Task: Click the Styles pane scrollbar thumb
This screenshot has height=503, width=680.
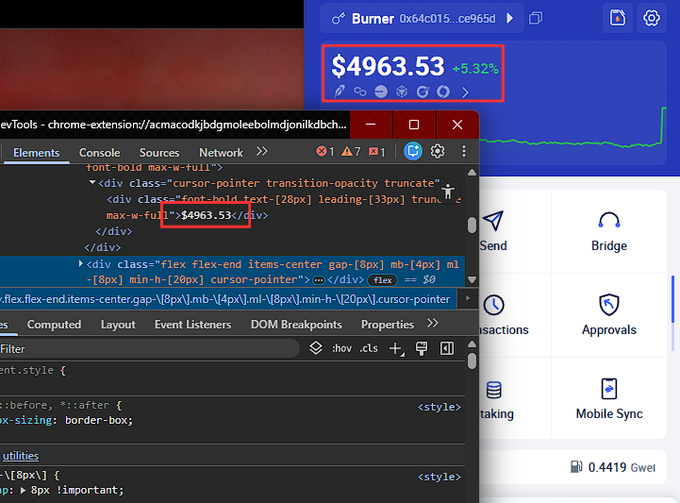Action: [x=472, y=361]
